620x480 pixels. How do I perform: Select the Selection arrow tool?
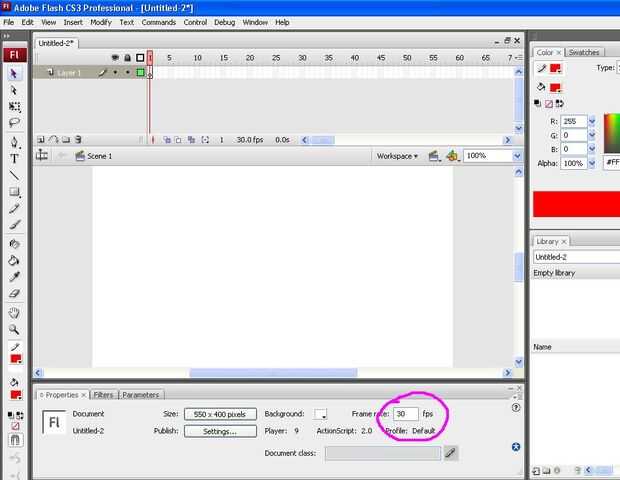pos(14,74)
